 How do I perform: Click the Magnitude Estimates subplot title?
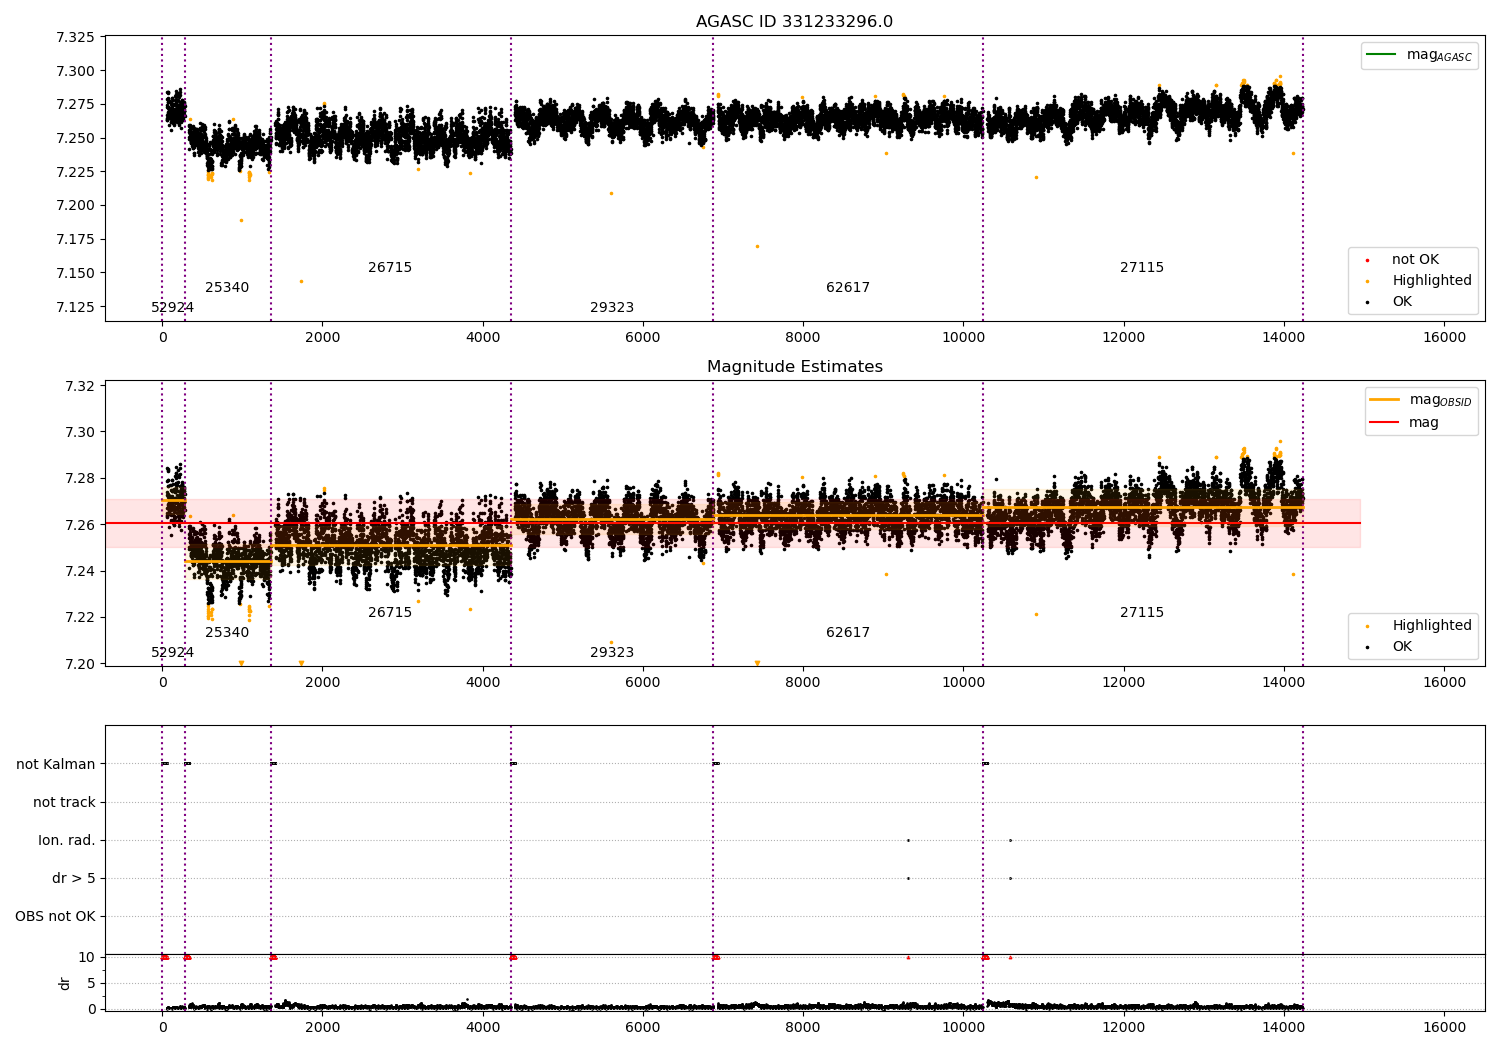pos(794,367)
